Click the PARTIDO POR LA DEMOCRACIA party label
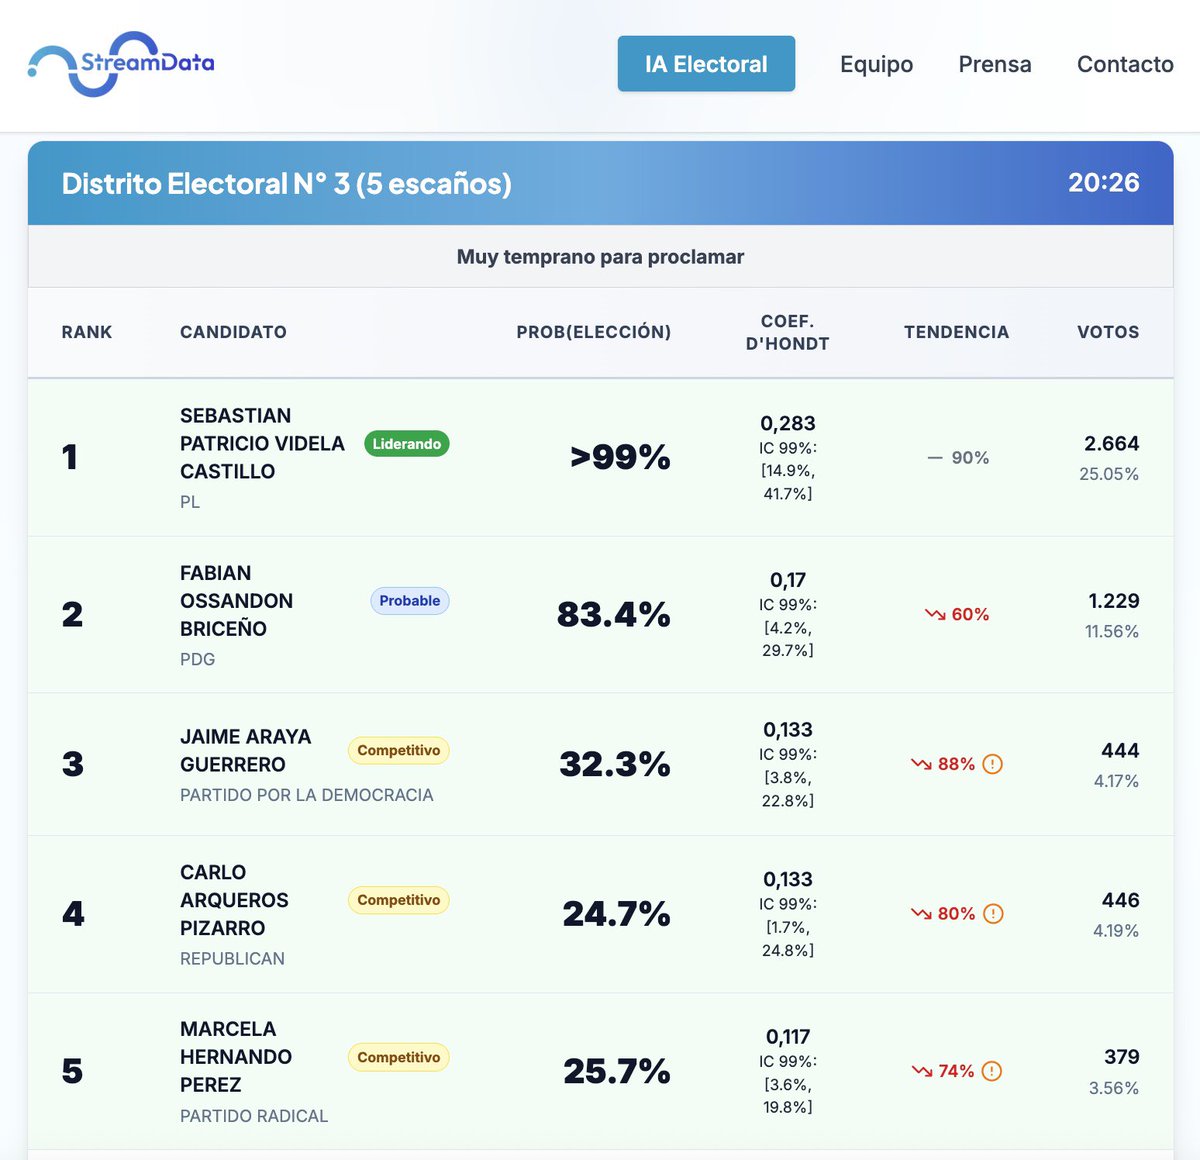This screenshot has width=1200, height=1160. tap(307, 795)
